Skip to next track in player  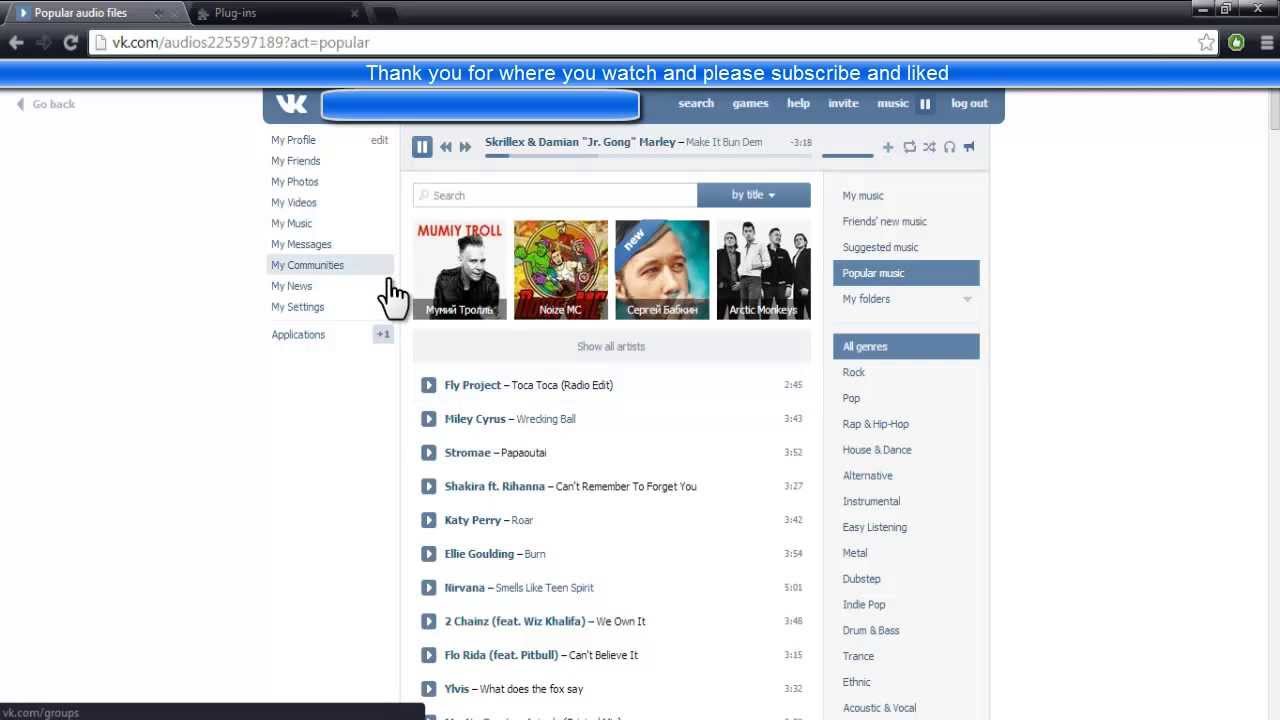pyautogui.click(x=465, y=147)
